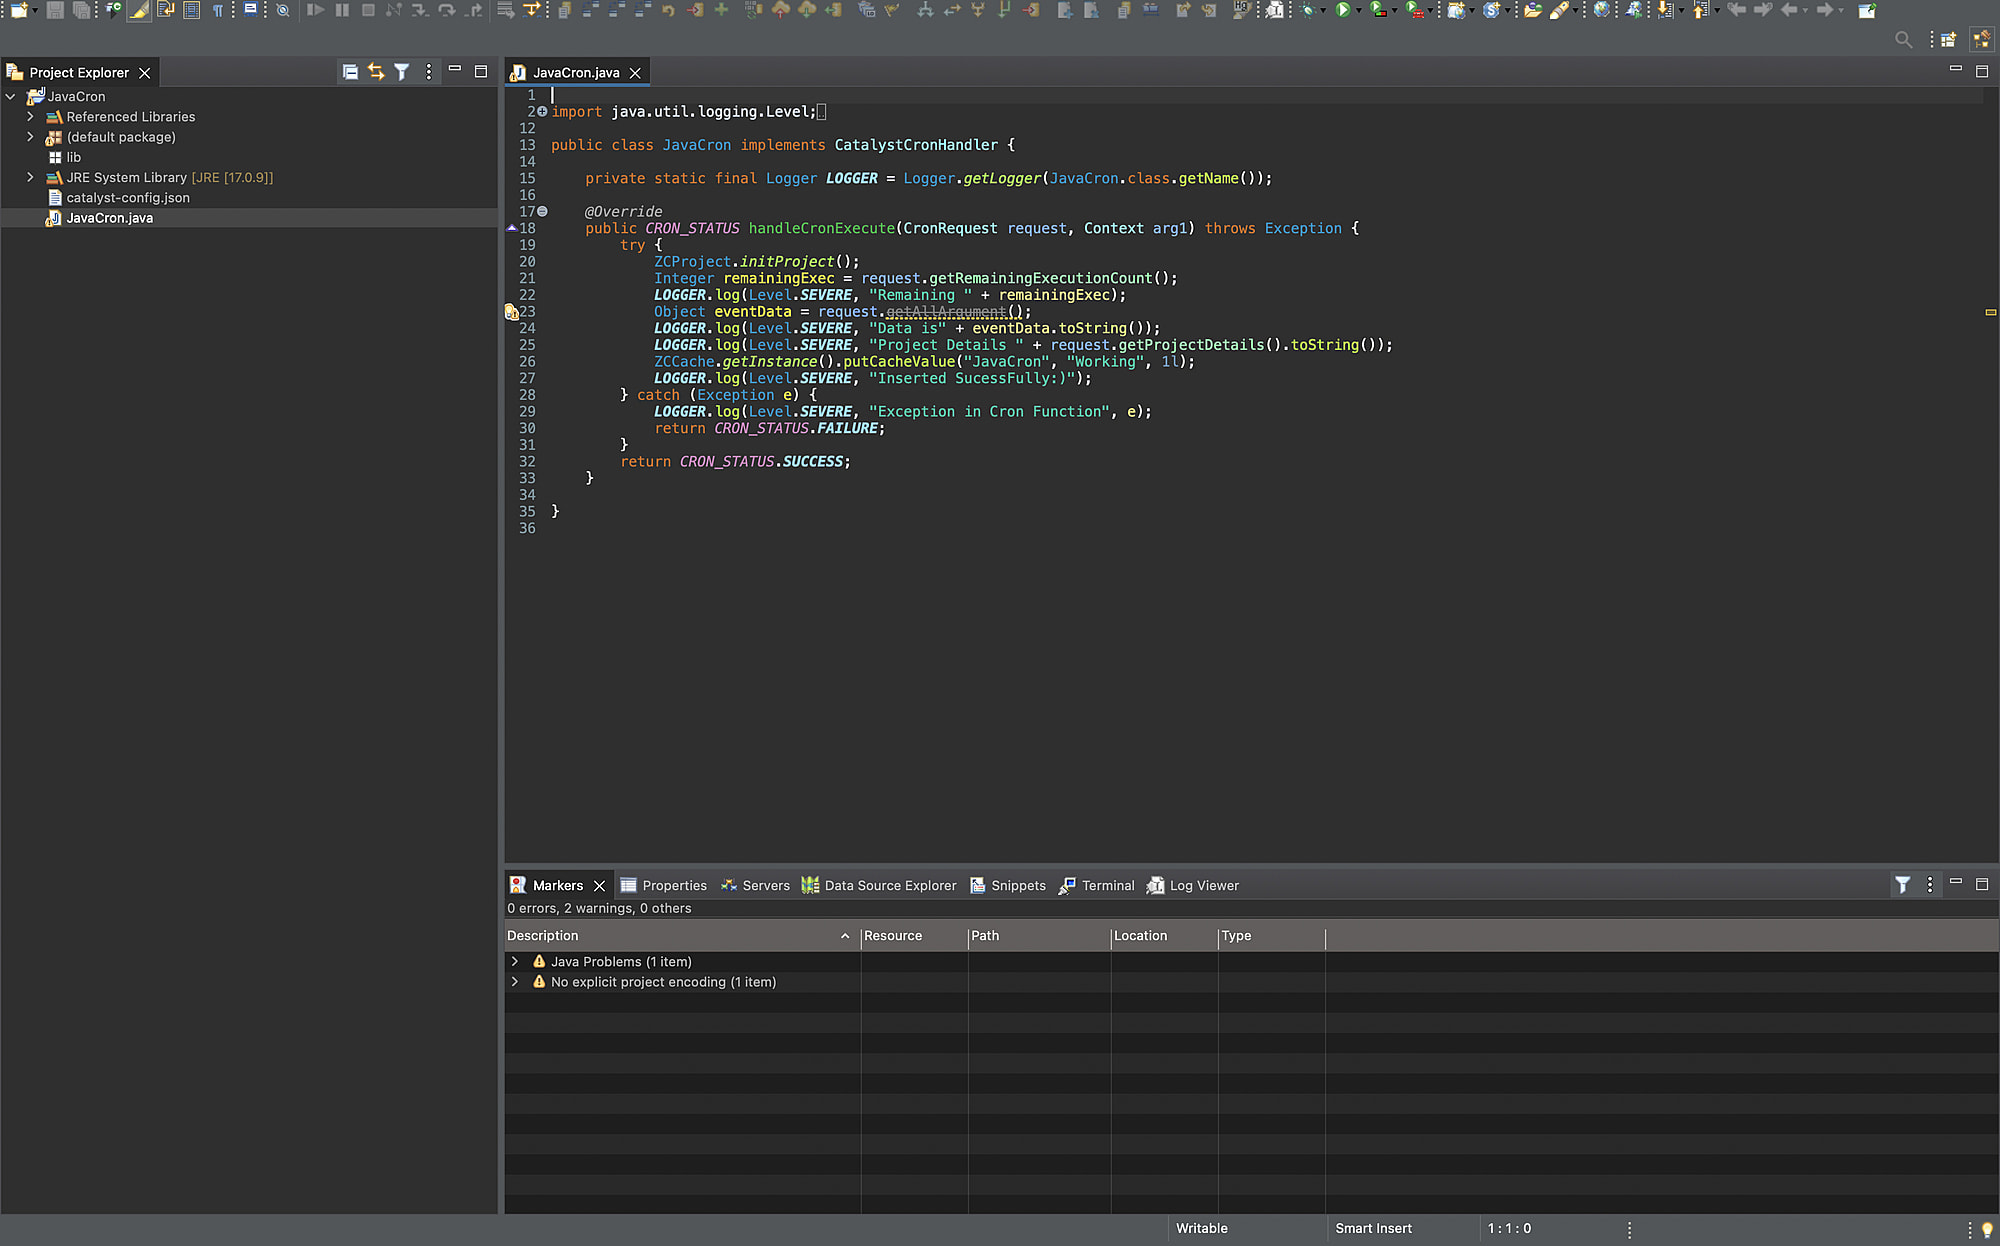Click the Save icon in toolbar
Viewport: 2000px width, 1246px height.
click(x=53, y=10)
